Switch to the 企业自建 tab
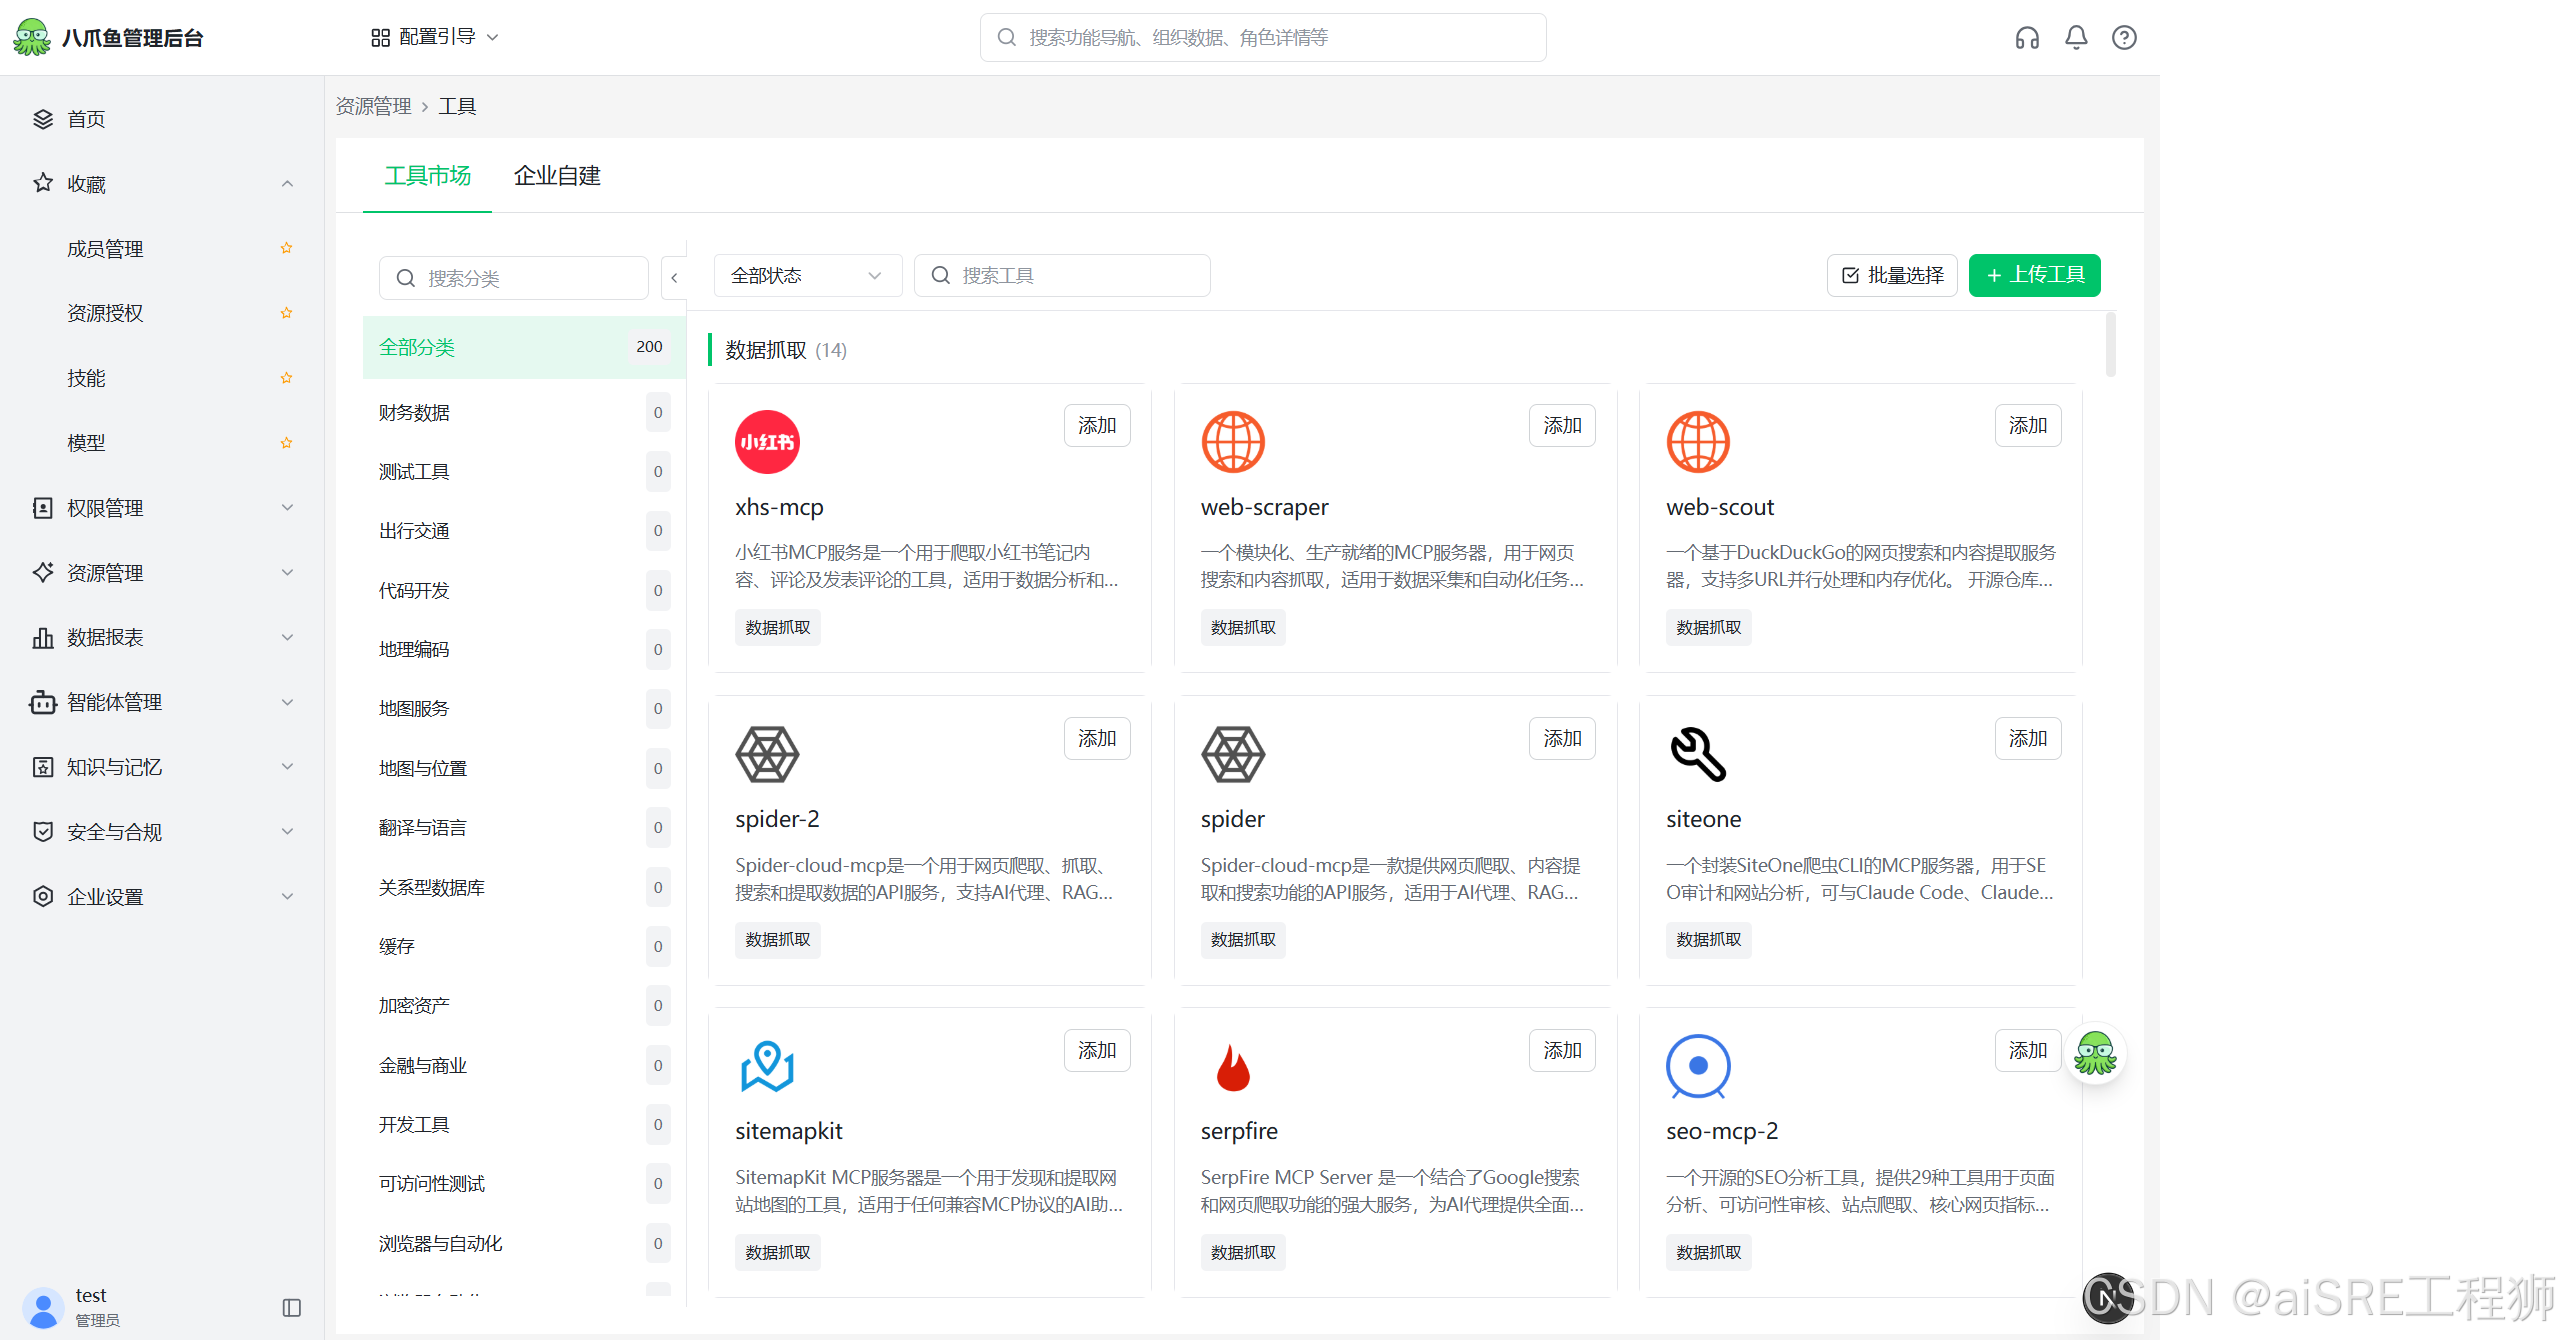 (x=557, y=176)
